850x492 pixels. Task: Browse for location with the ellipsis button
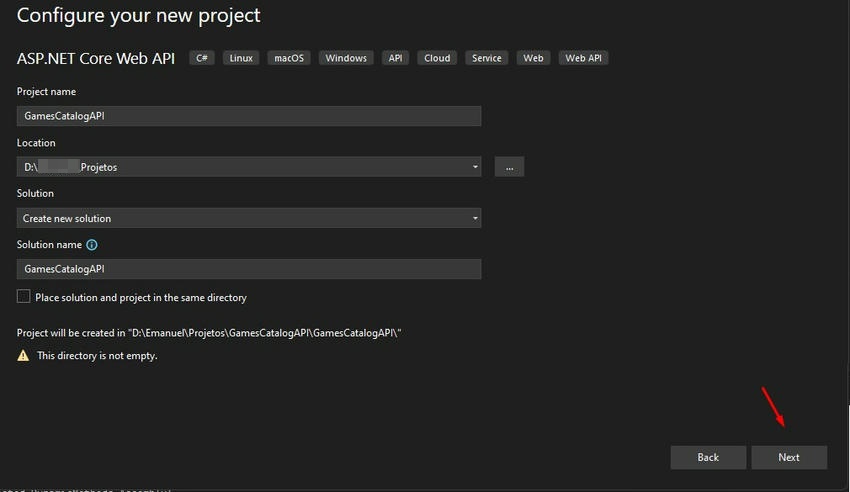509,167
